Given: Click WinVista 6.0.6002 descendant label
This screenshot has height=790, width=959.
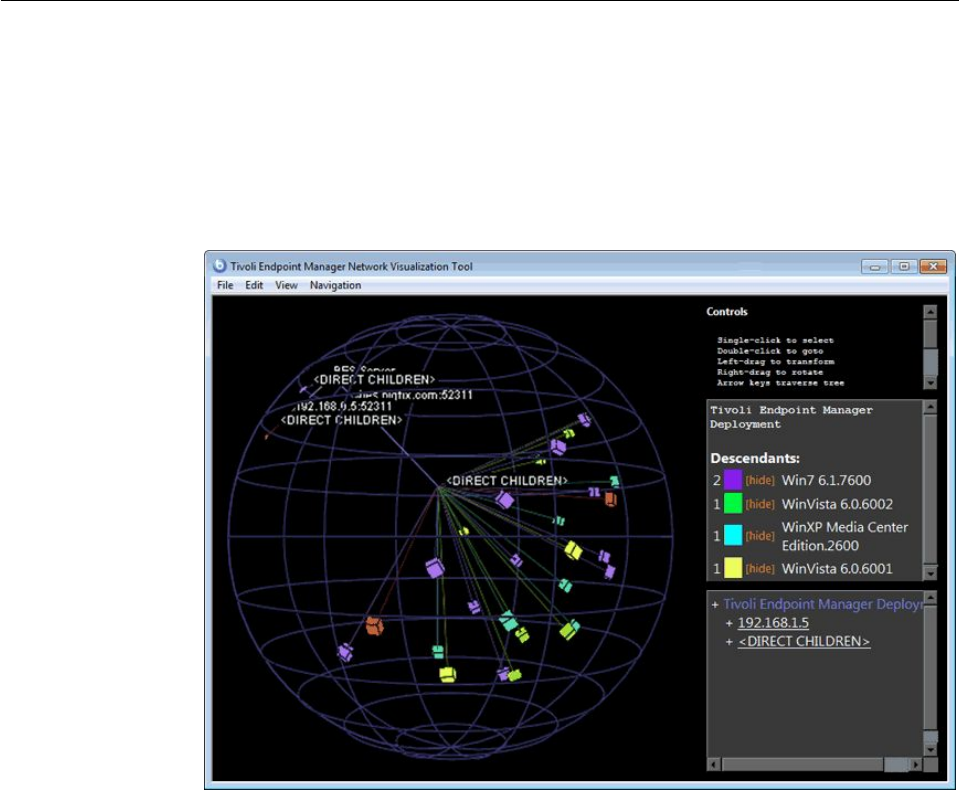Looking at the screenshot, I should pyautogui.click(x=837, y=504).
